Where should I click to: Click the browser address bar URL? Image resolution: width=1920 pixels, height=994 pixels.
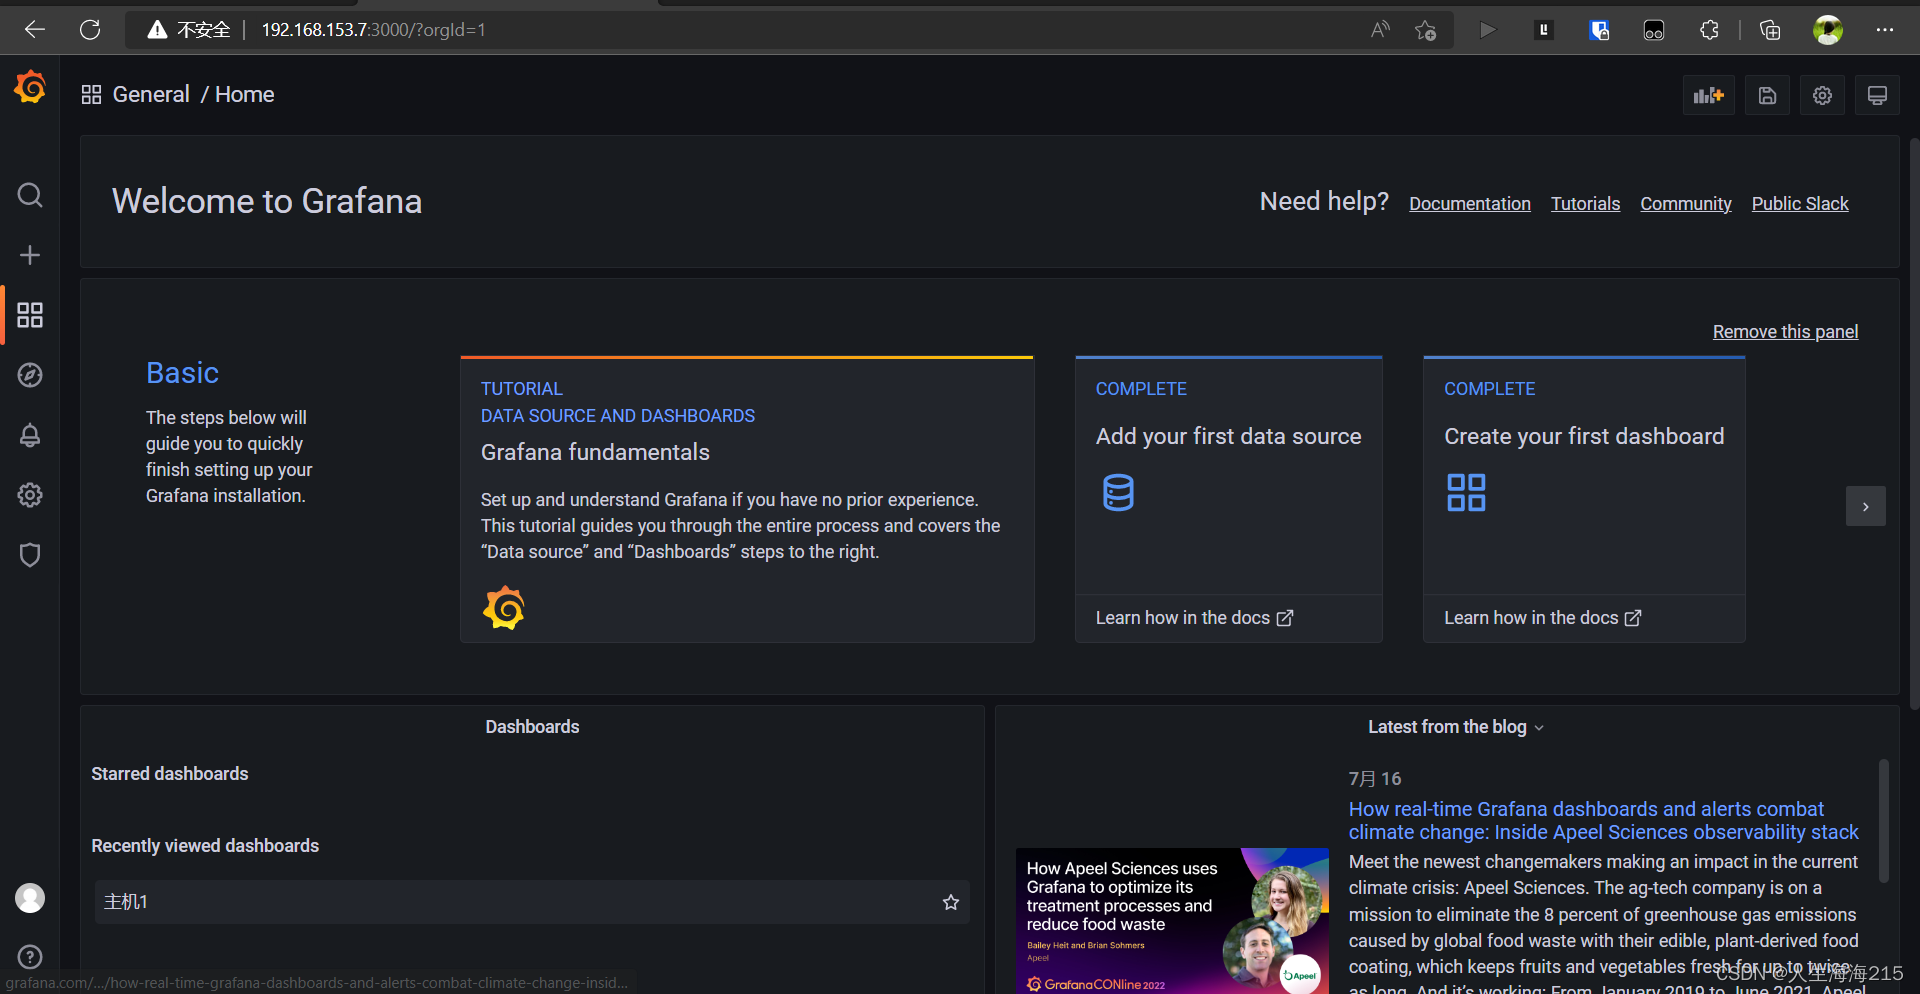point(373,30)
